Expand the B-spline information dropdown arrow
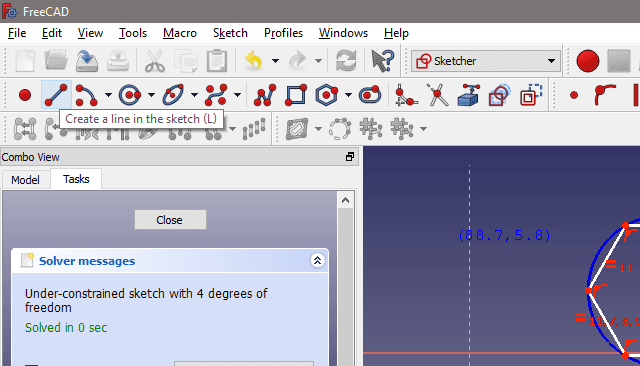This screenshot has width=640, height=366. click(318, 129)
